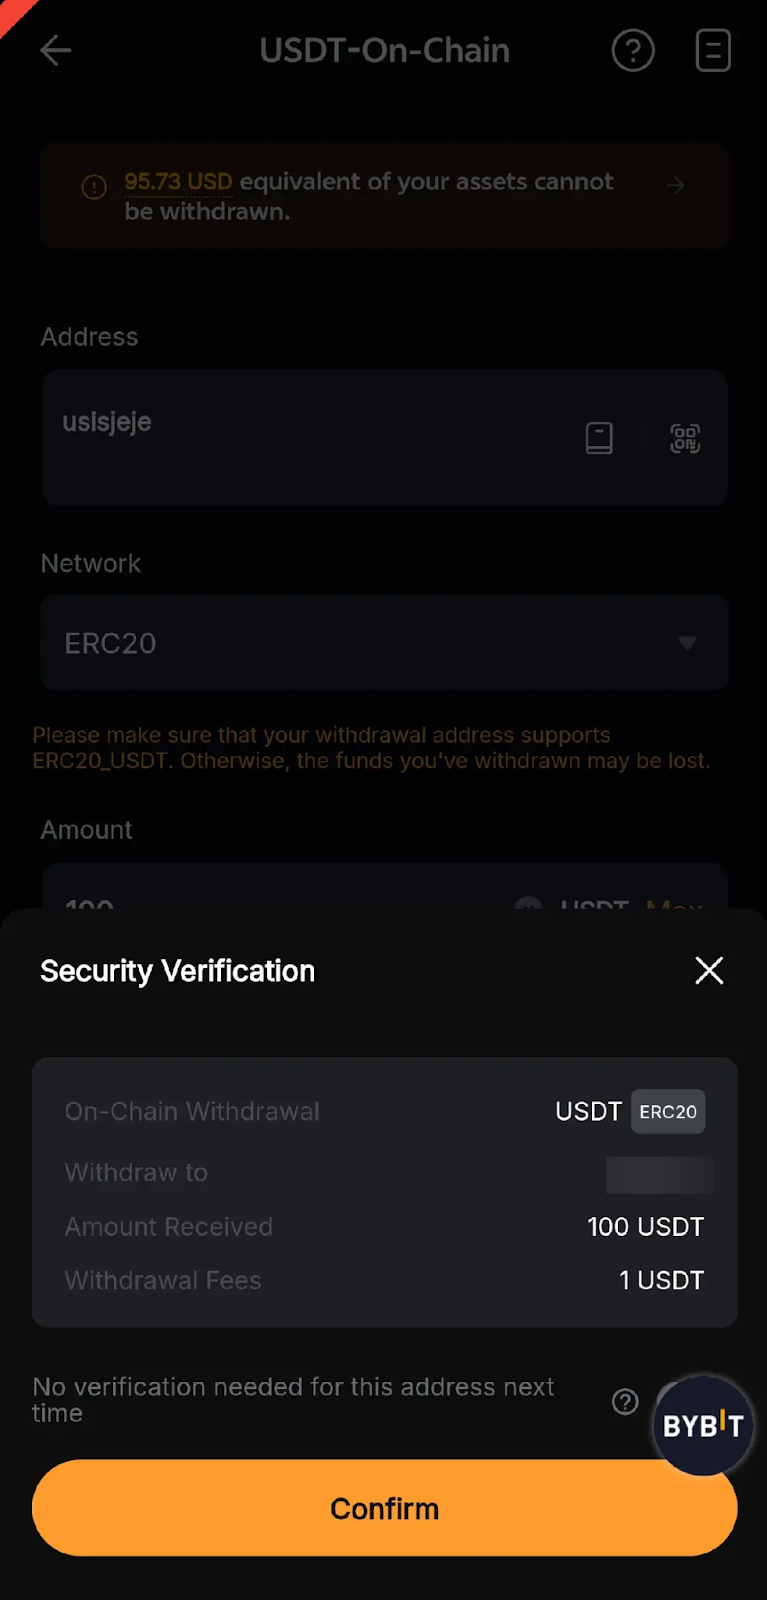Open the help question mark in header

coord(633,50)
